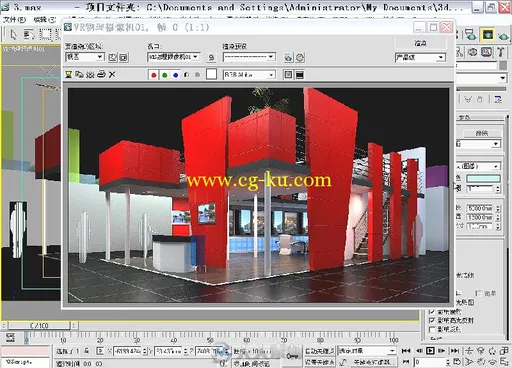This screenshot has height=368, width=512.
Task: Open the viewport selection dropdown
Action: click(174, 57)
